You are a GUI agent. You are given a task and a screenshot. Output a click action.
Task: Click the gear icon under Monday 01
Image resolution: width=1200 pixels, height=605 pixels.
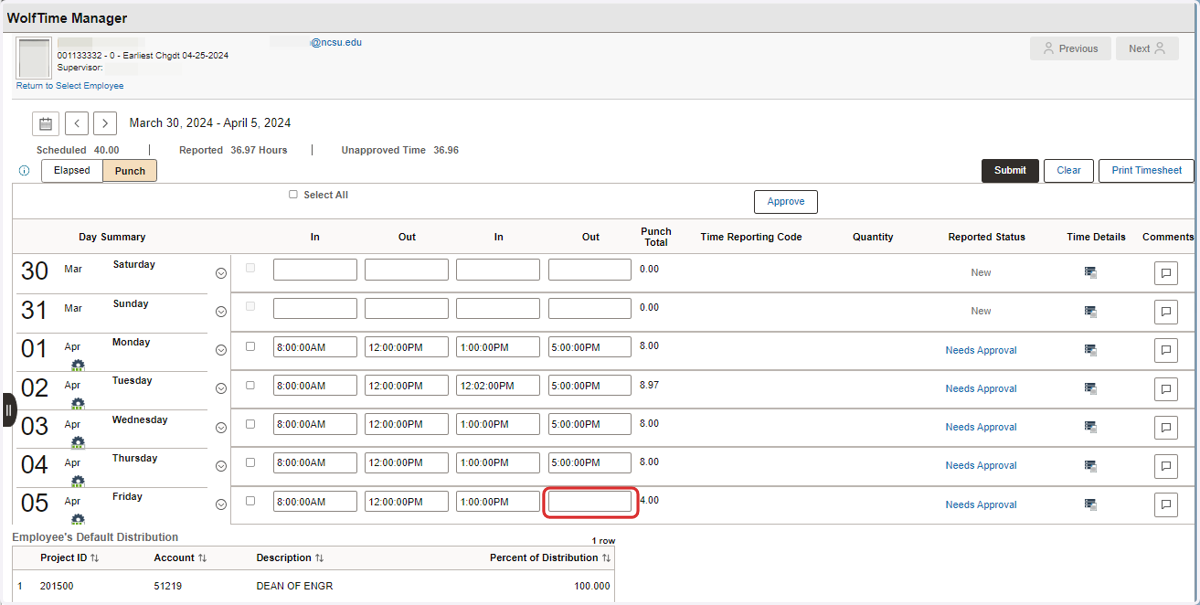[78, 365]
